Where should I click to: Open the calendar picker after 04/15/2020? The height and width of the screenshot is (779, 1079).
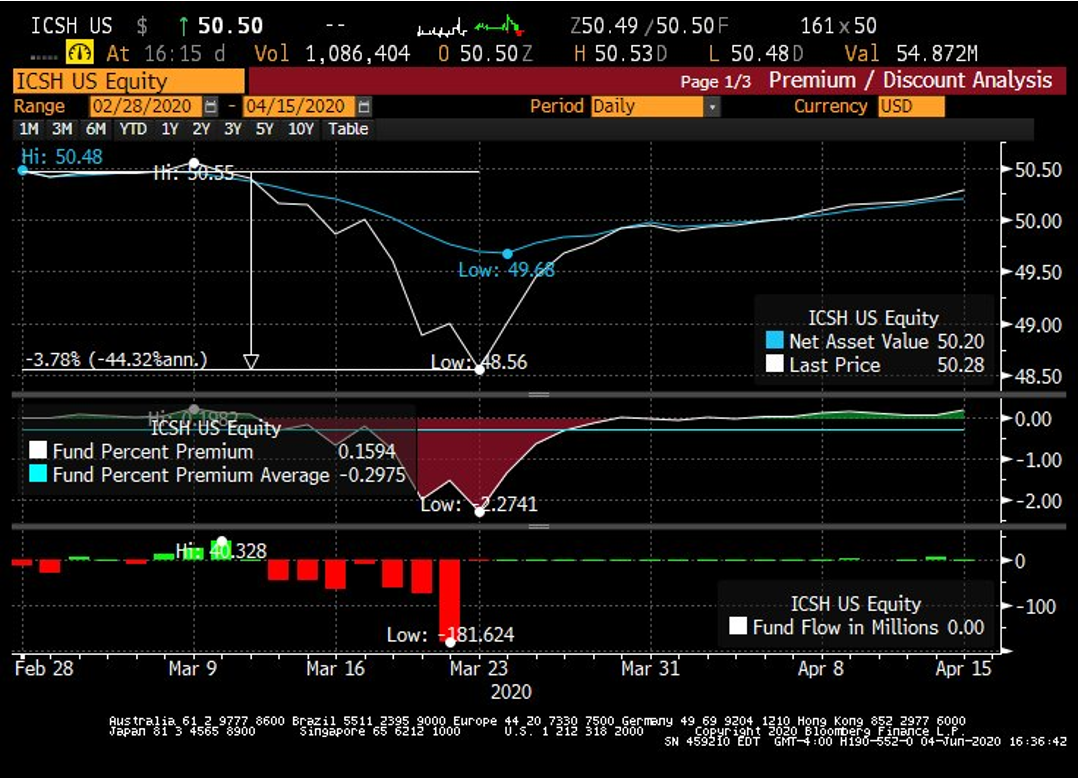pyautogui.click(x=364, y=106)
